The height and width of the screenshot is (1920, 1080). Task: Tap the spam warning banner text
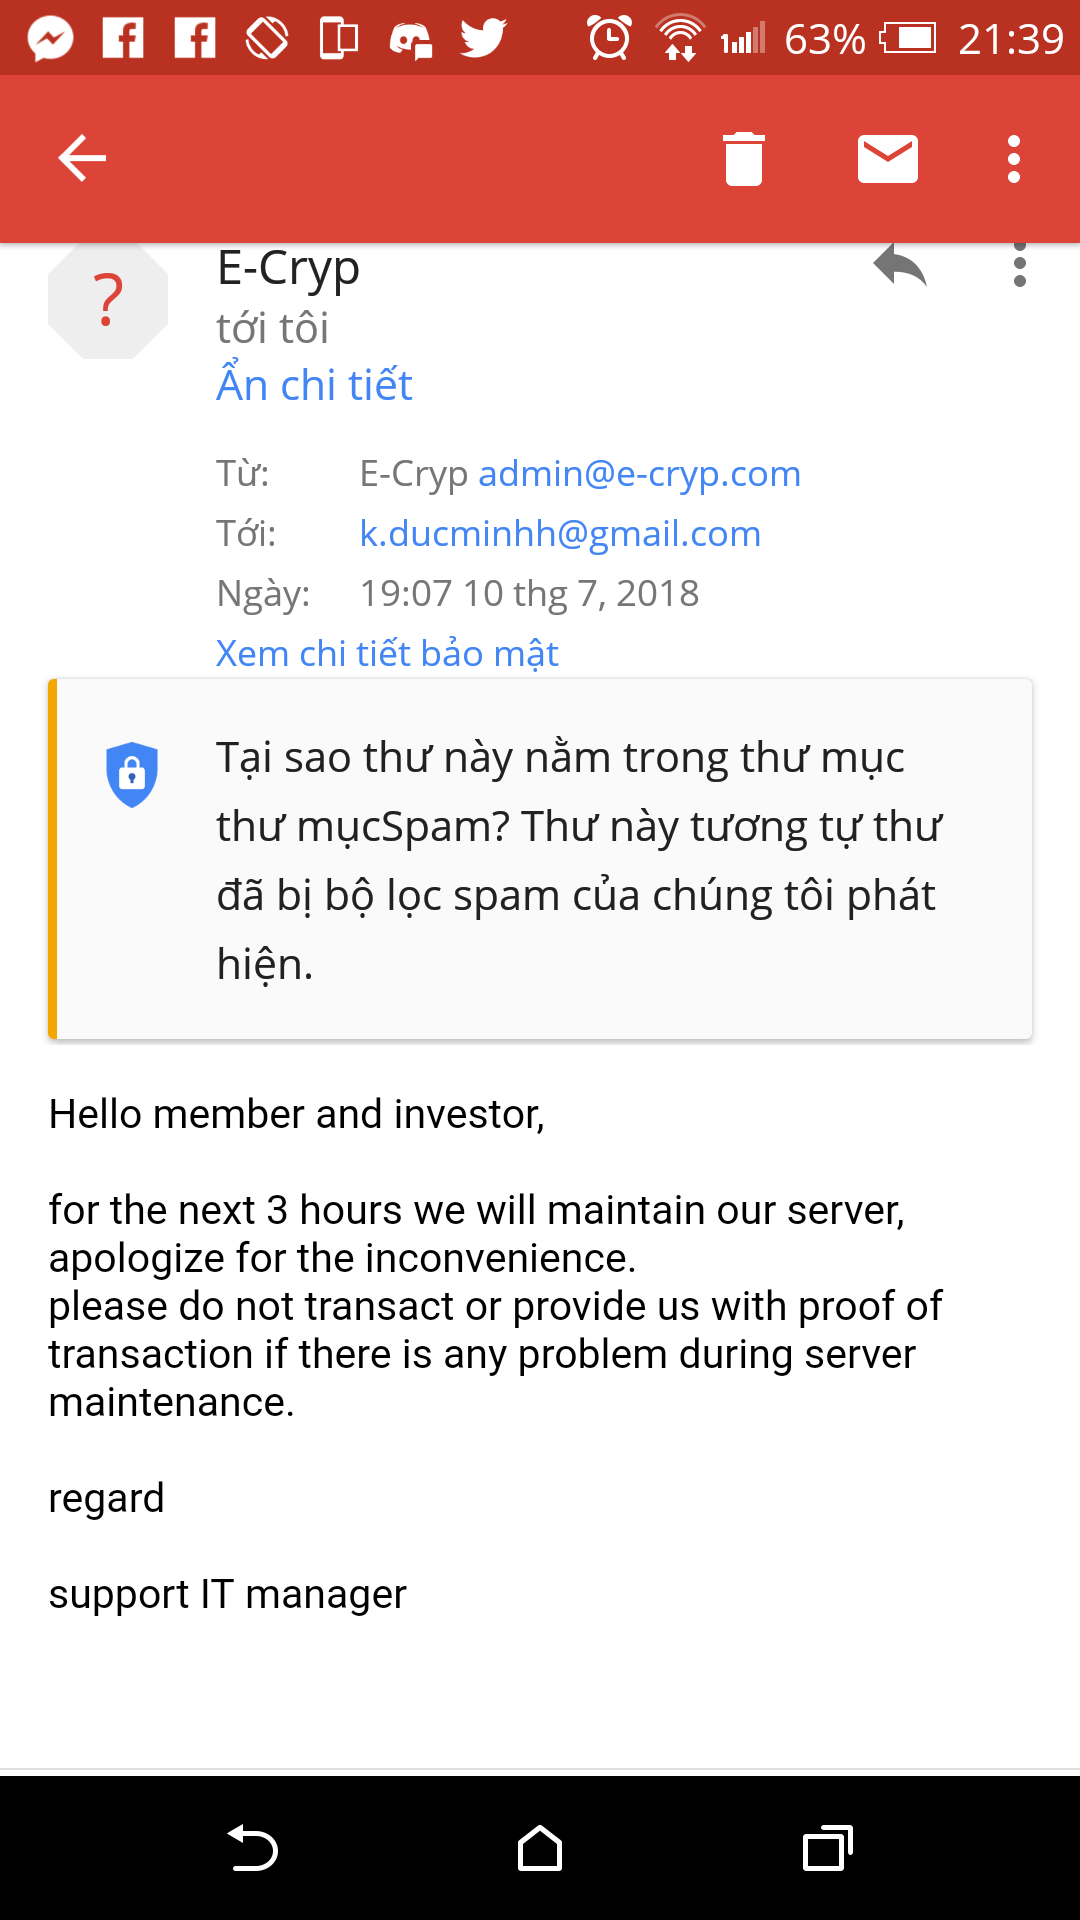tap(578, 860)
